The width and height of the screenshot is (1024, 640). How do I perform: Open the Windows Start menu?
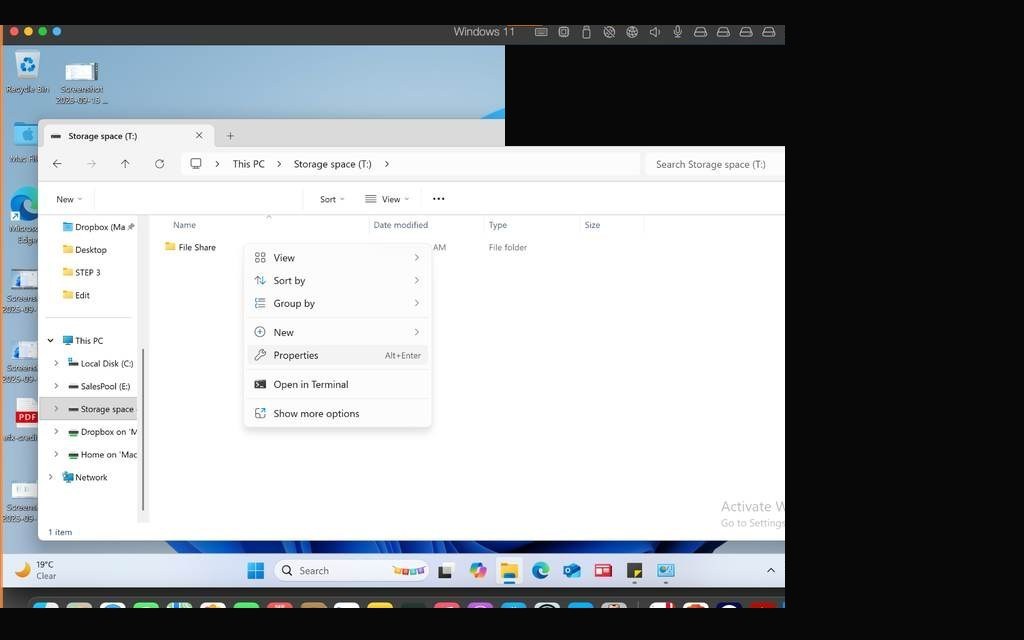click(x=255, y=570)
